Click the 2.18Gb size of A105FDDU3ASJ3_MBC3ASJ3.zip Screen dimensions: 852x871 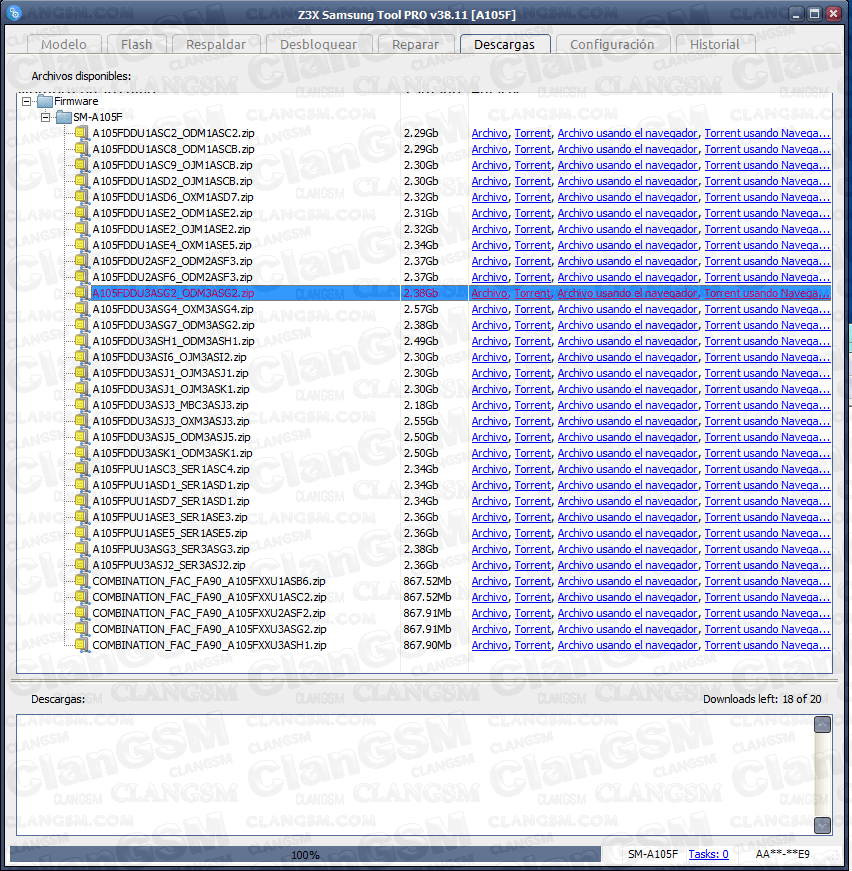pos(421,405)
